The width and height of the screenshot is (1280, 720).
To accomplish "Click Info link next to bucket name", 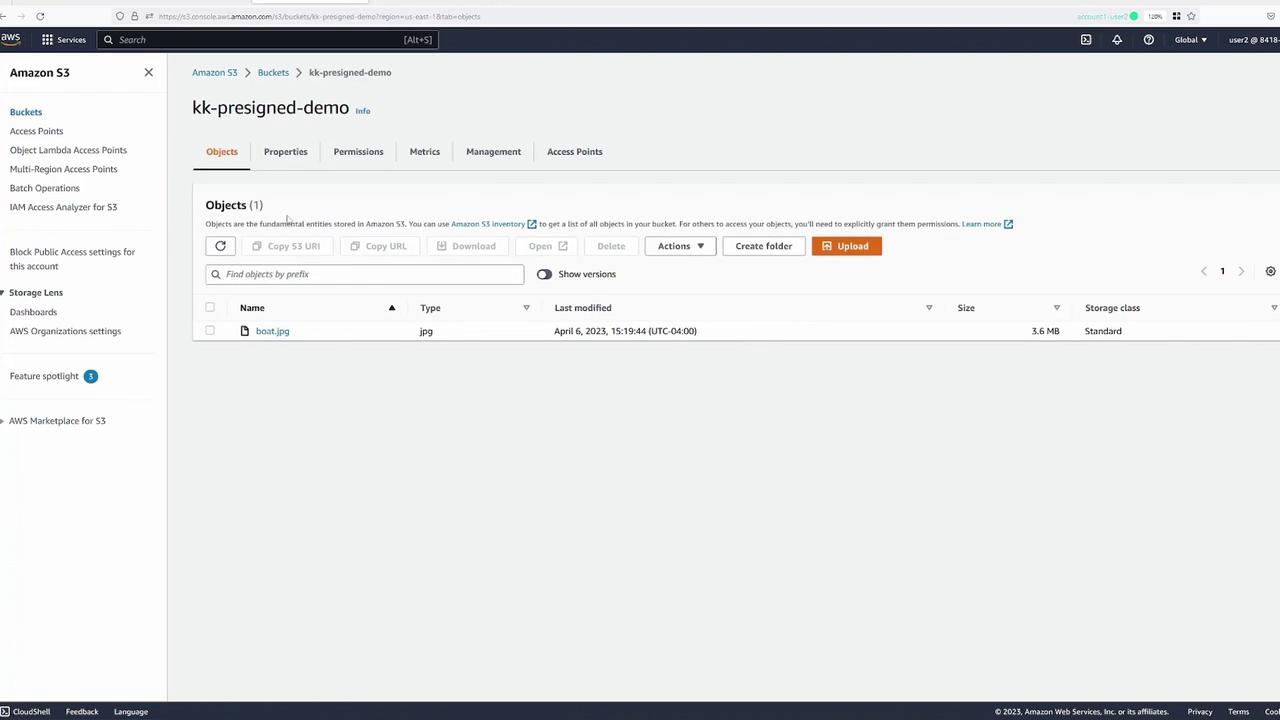I will tap(363, 111).
